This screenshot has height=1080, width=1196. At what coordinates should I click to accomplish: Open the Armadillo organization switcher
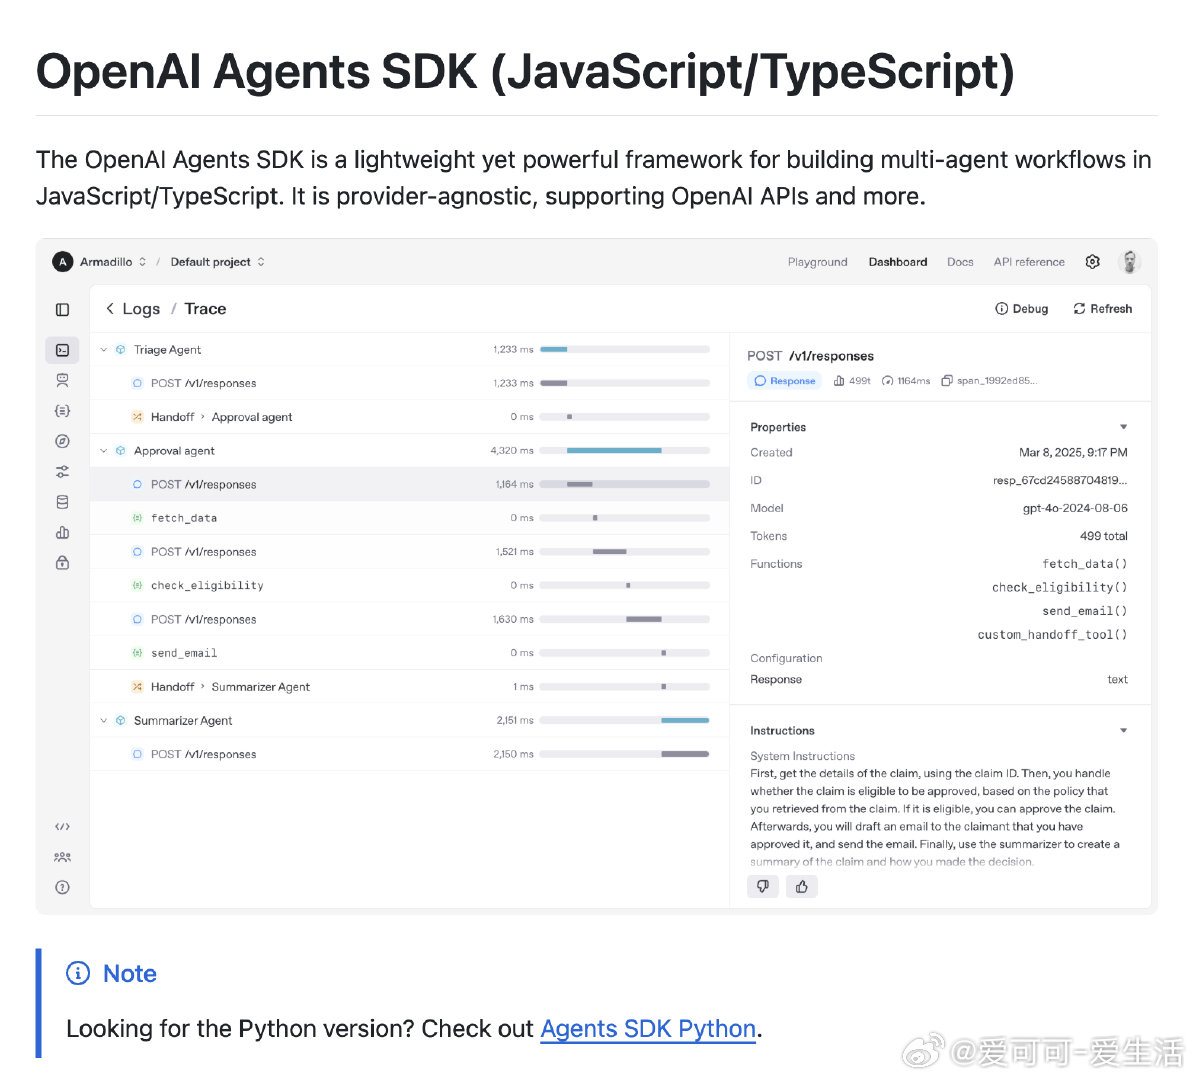tap(113, 262)
